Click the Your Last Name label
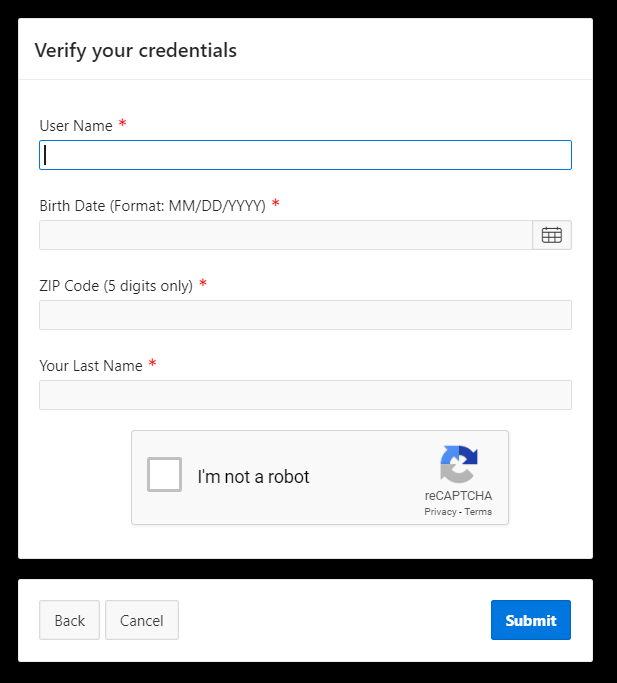617x683 pixels. 91,365
